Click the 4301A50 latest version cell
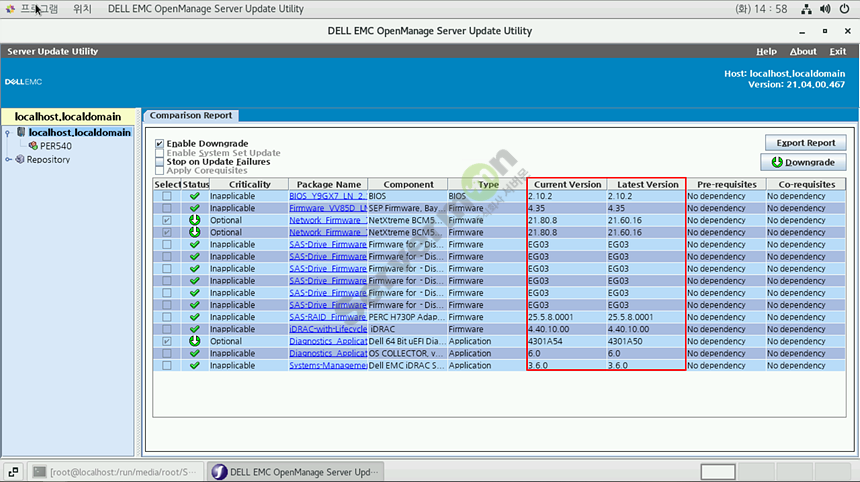 click(646, 341)
